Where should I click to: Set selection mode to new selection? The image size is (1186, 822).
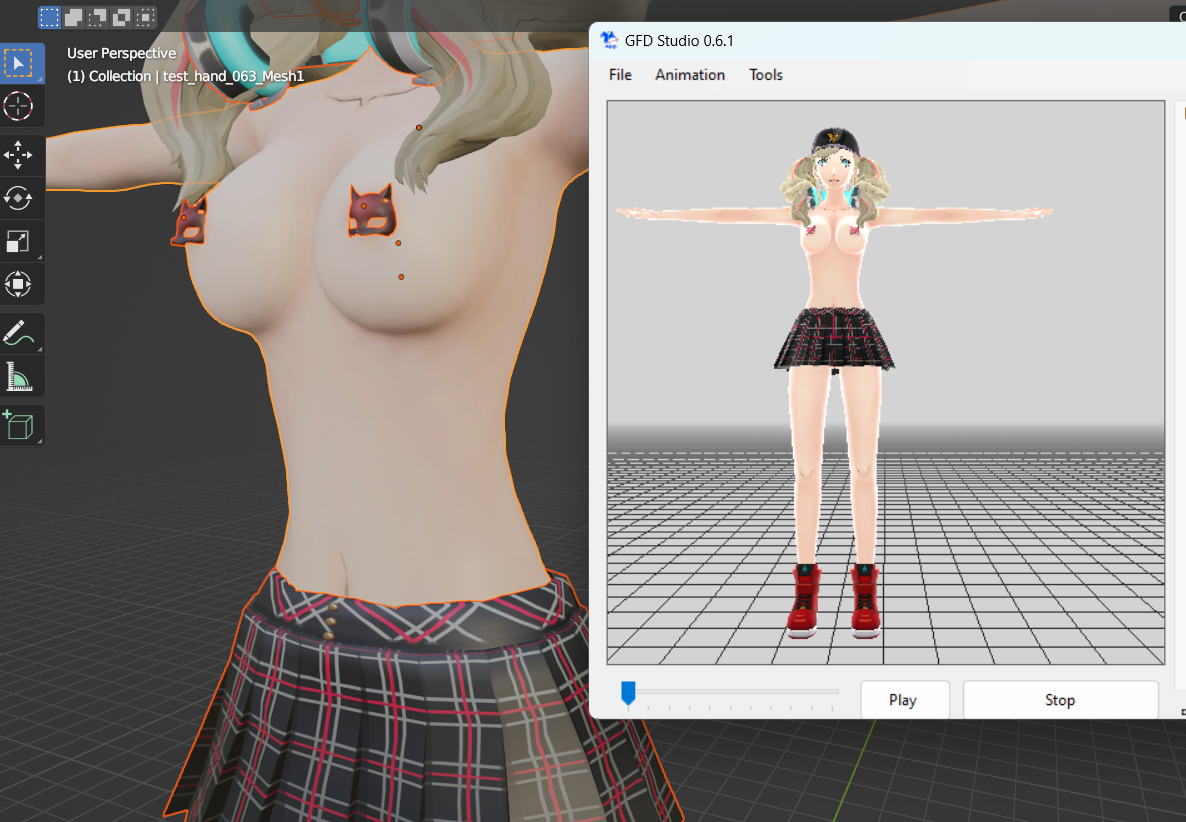pos(49,17)
